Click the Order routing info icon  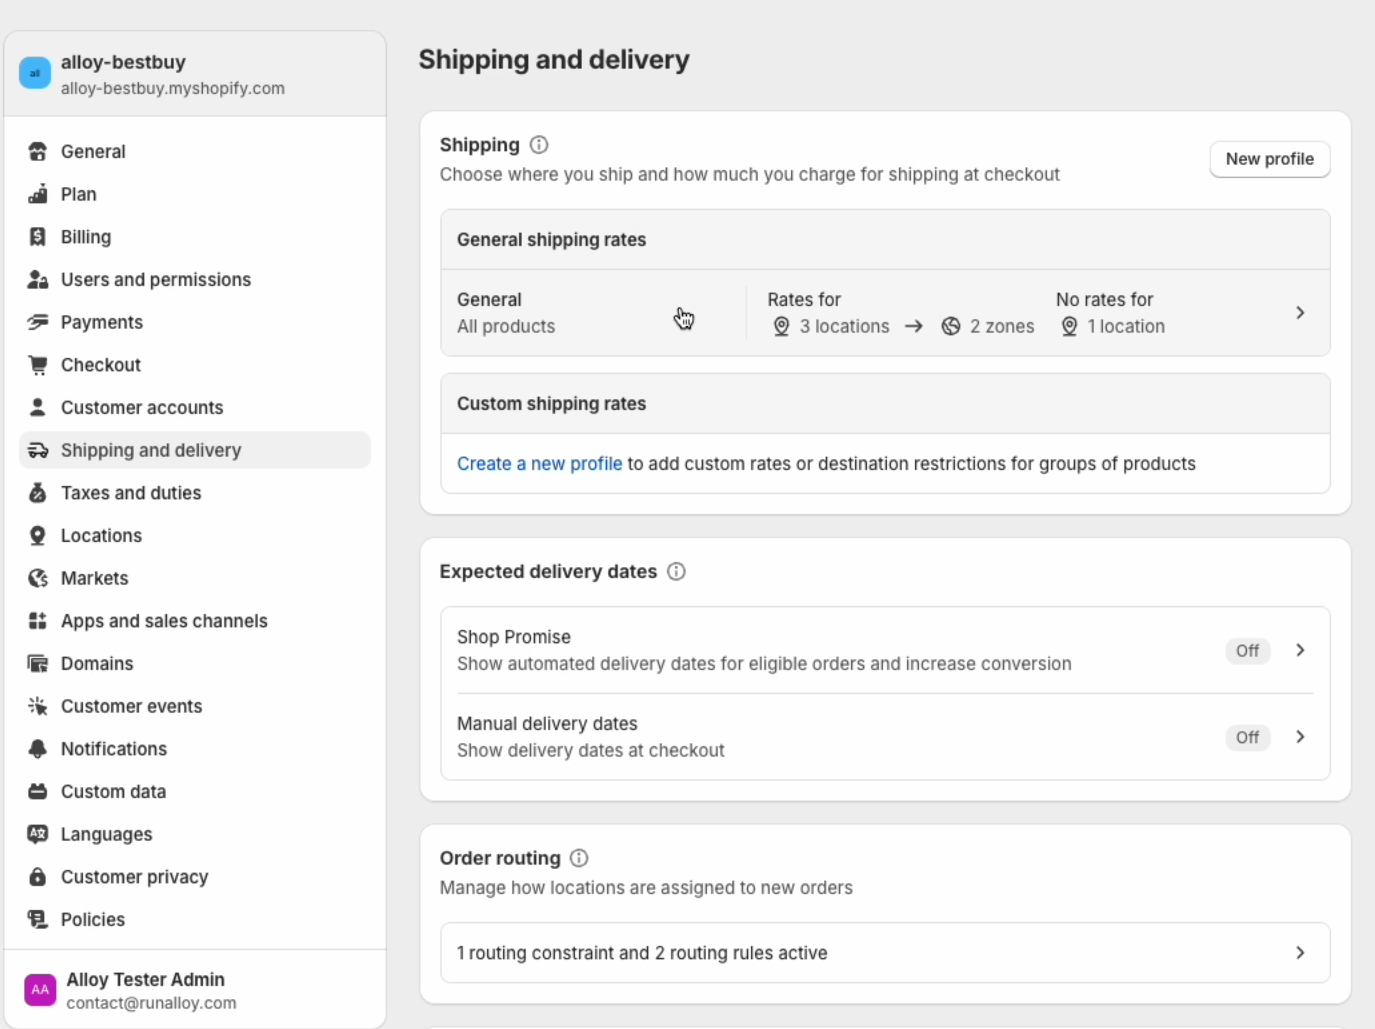tap(579, 858)
